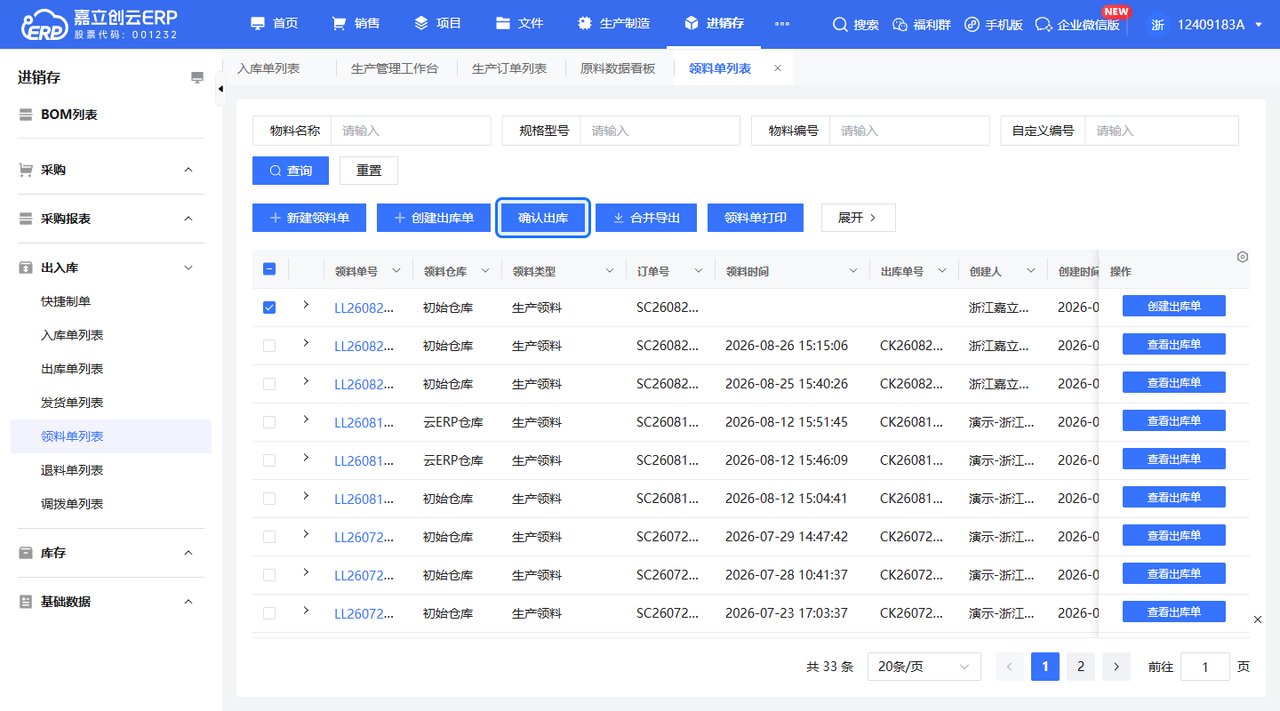Check the row with 领料时间 2026-08-26 15:15:06
Image resolution: width=1280 pixels, height=711 pixels.
(x=269, y=345)
